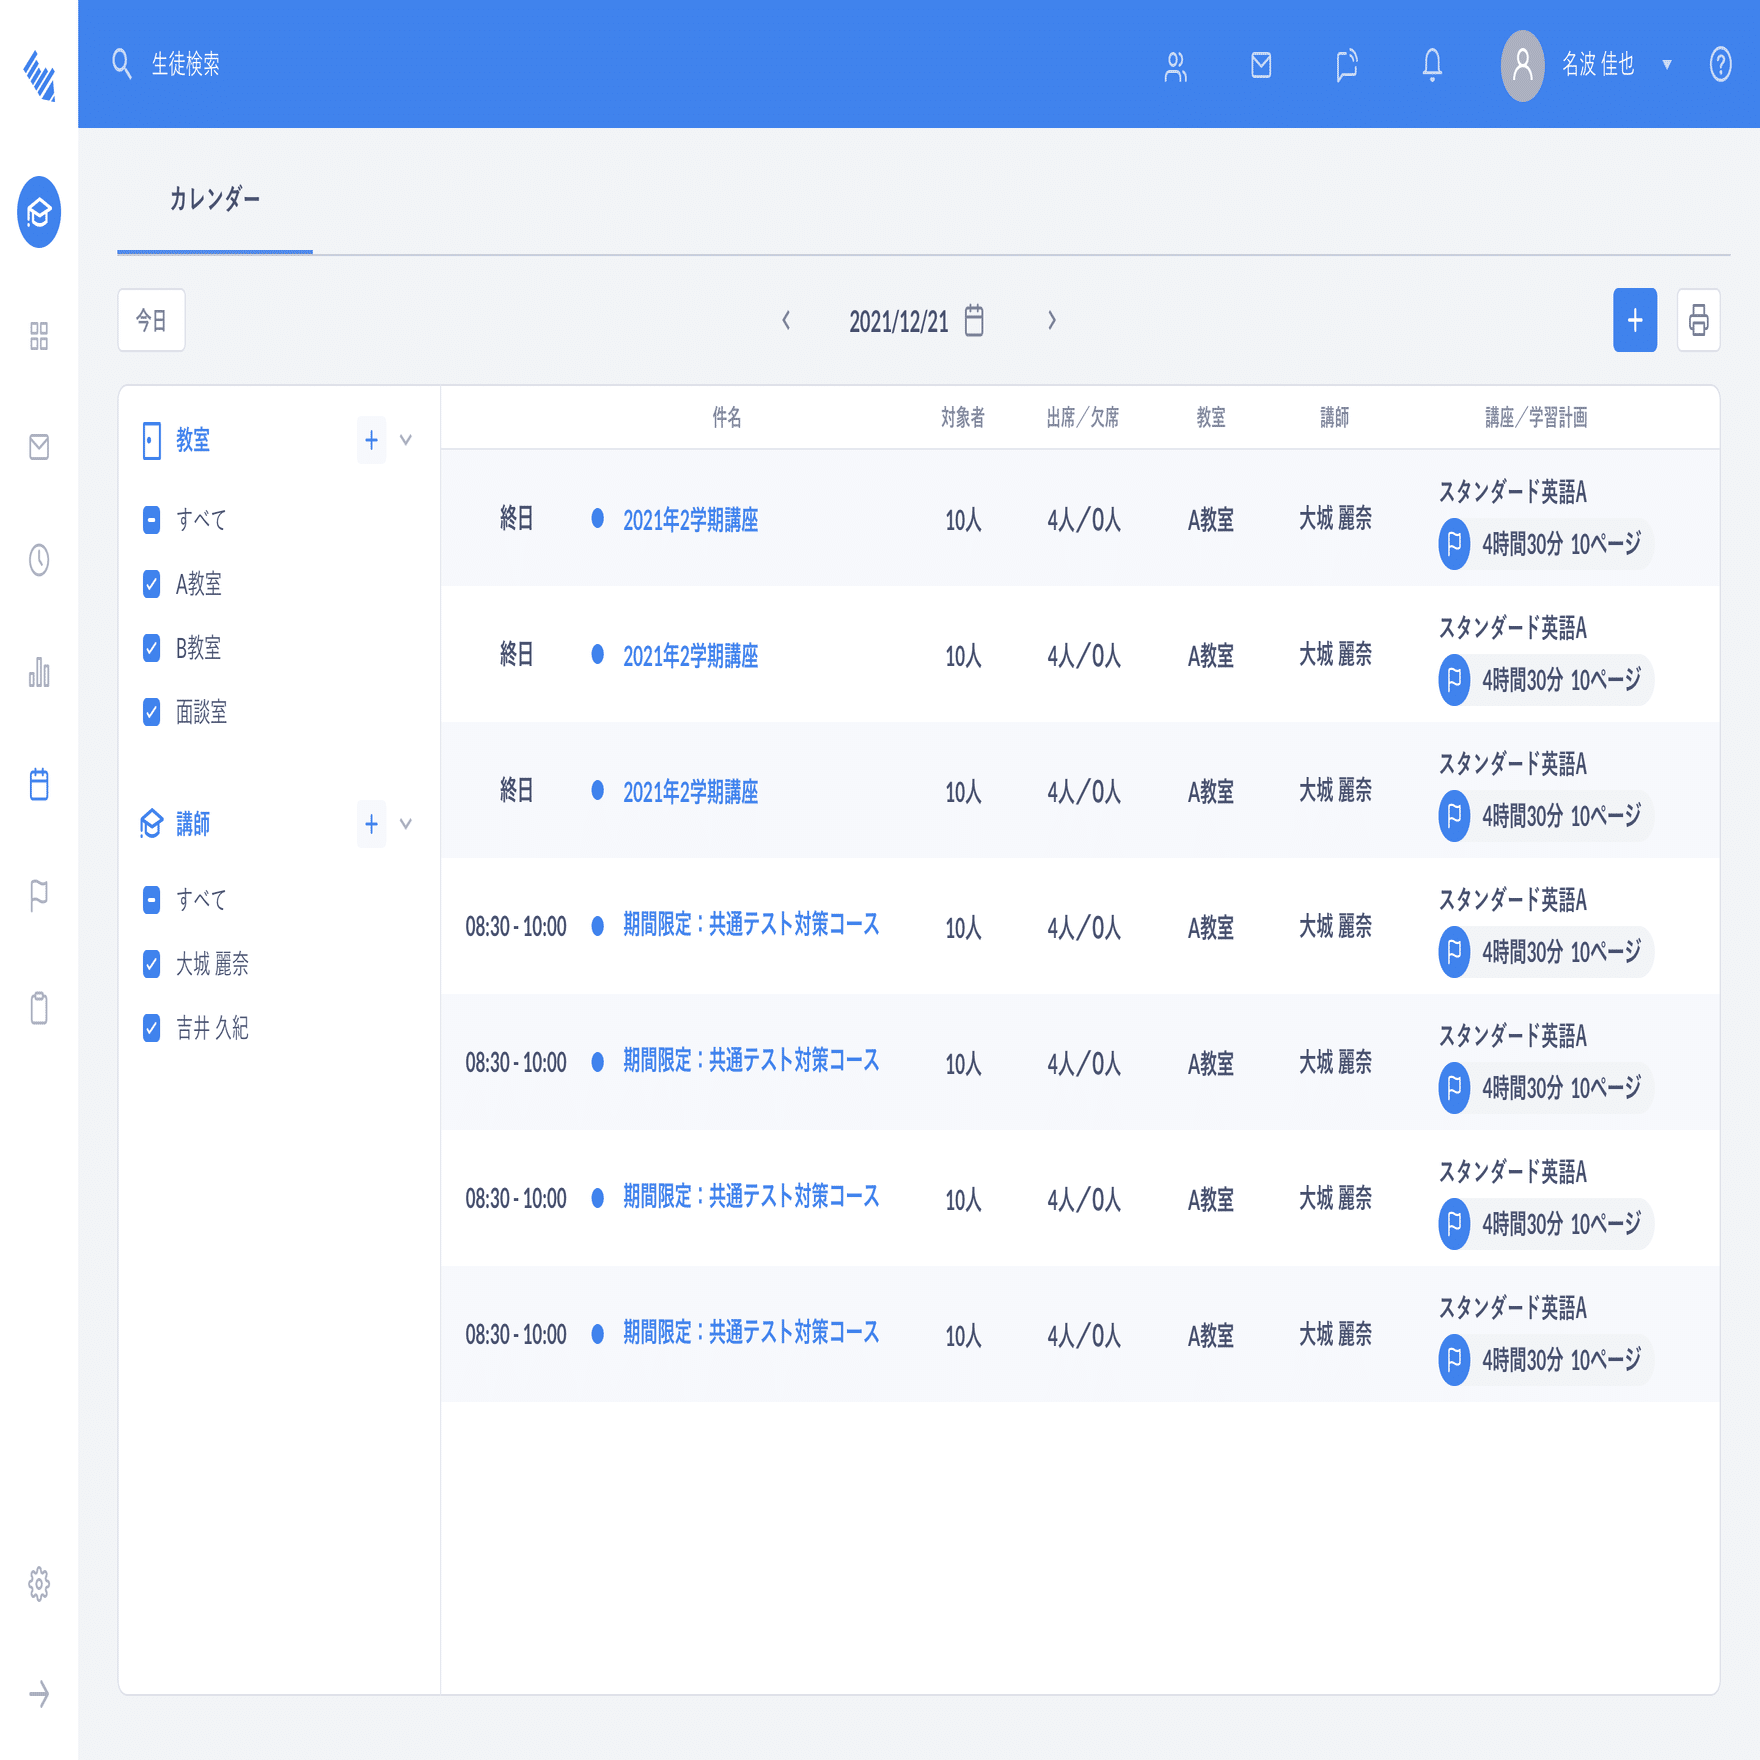The image size is (1760, 1760).
Task: Open the notifications bell icon
Action: point(1432,65)
